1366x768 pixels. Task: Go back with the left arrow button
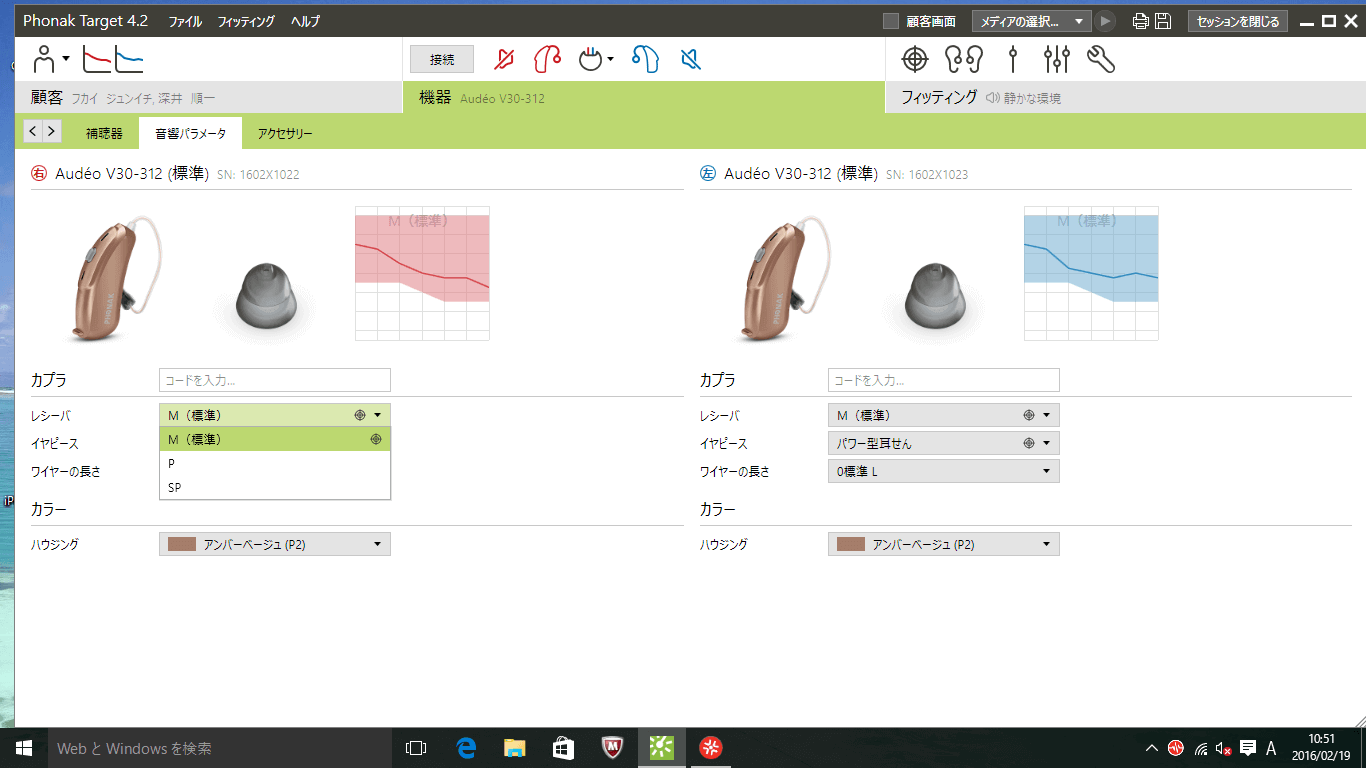(33, 130)
